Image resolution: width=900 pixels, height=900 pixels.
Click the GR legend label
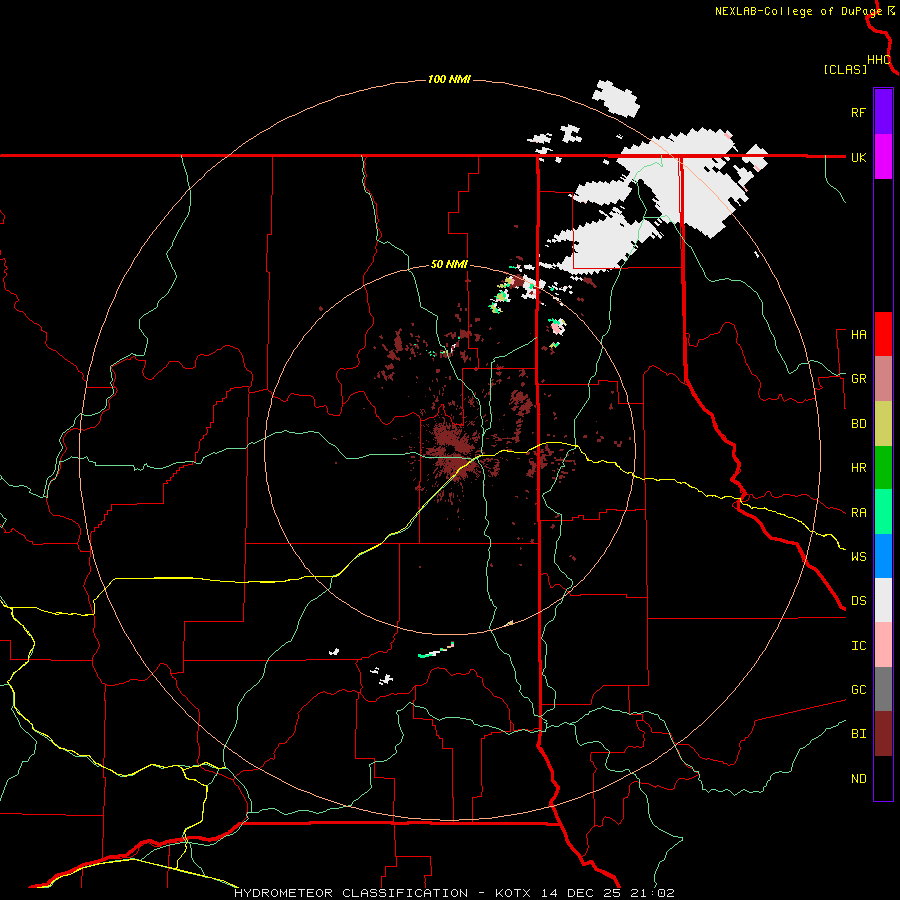click(x=859, y=379)
